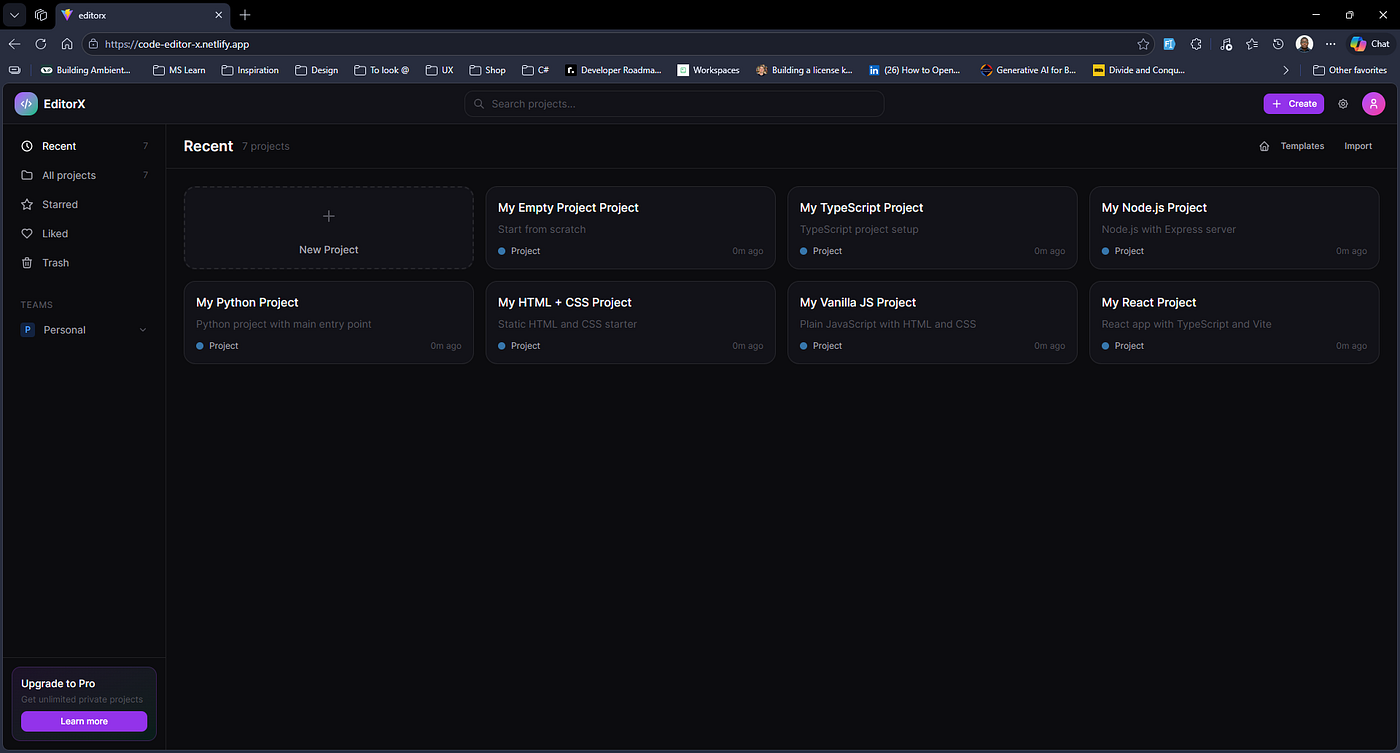Expand the C# bookmark folder
Screen dimensions: 1400x753
click(535, 70)
